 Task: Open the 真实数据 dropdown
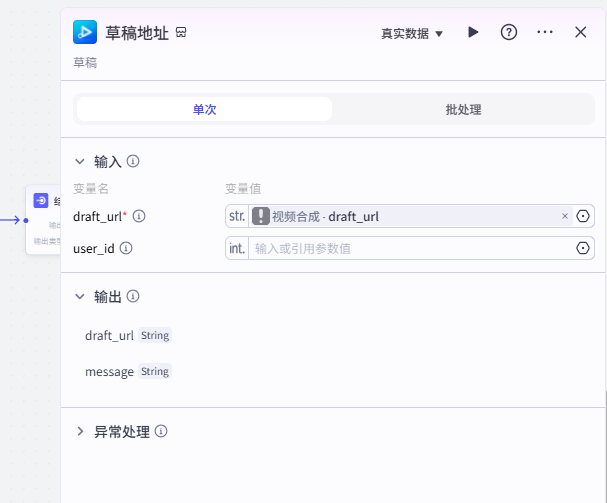coord(412,34)
